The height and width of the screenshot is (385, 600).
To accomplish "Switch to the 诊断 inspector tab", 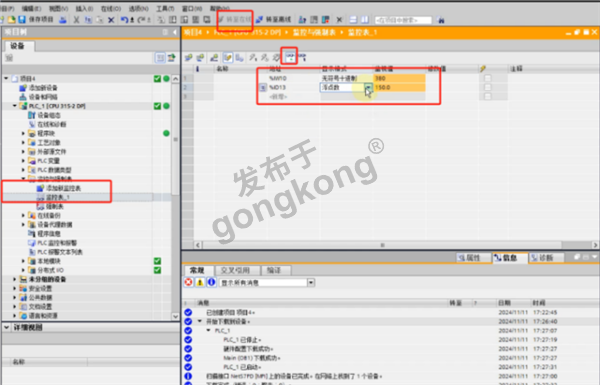I will point(546,258).
